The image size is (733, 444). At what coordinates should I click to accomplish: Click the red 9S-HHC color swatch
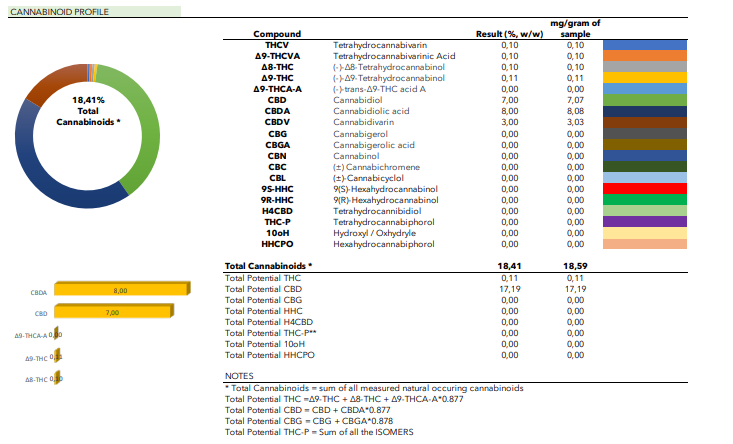point(646,189)
